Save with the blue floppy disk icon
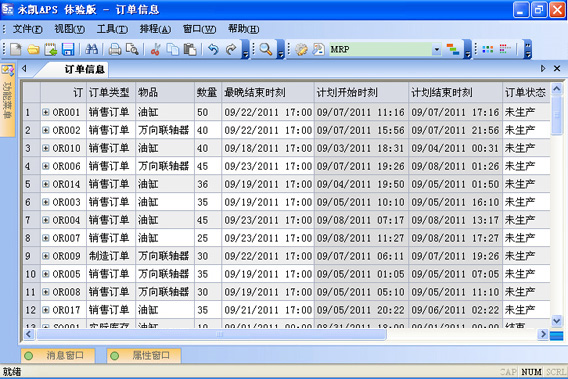 coord(68,49)
